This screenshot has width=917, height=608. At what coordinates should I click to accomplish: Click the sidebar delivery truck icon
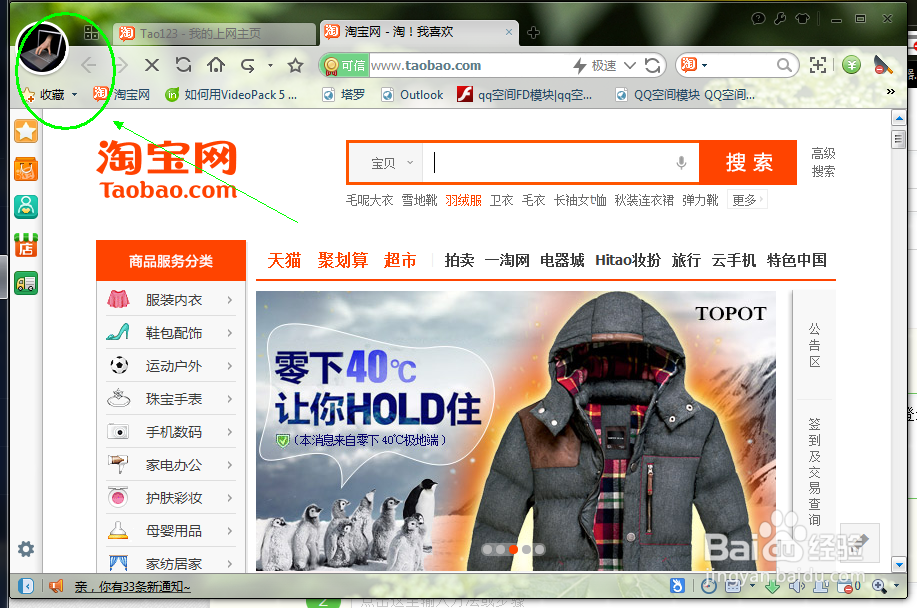click(x=26, y=284)
